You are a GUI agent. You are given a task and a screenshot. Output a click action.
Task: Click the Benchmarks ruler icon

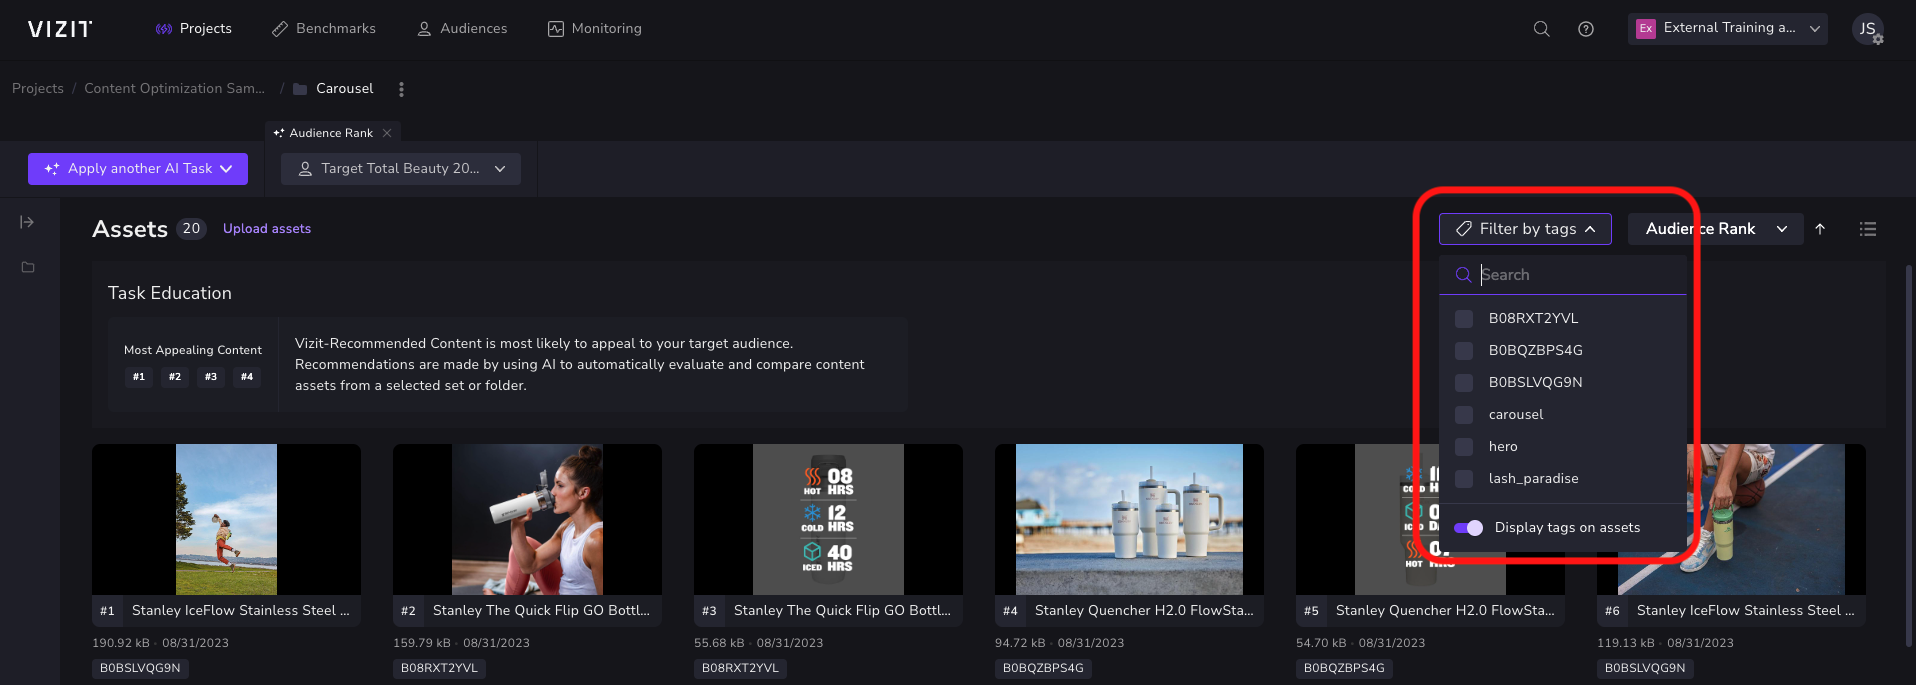tap(280, 29)
